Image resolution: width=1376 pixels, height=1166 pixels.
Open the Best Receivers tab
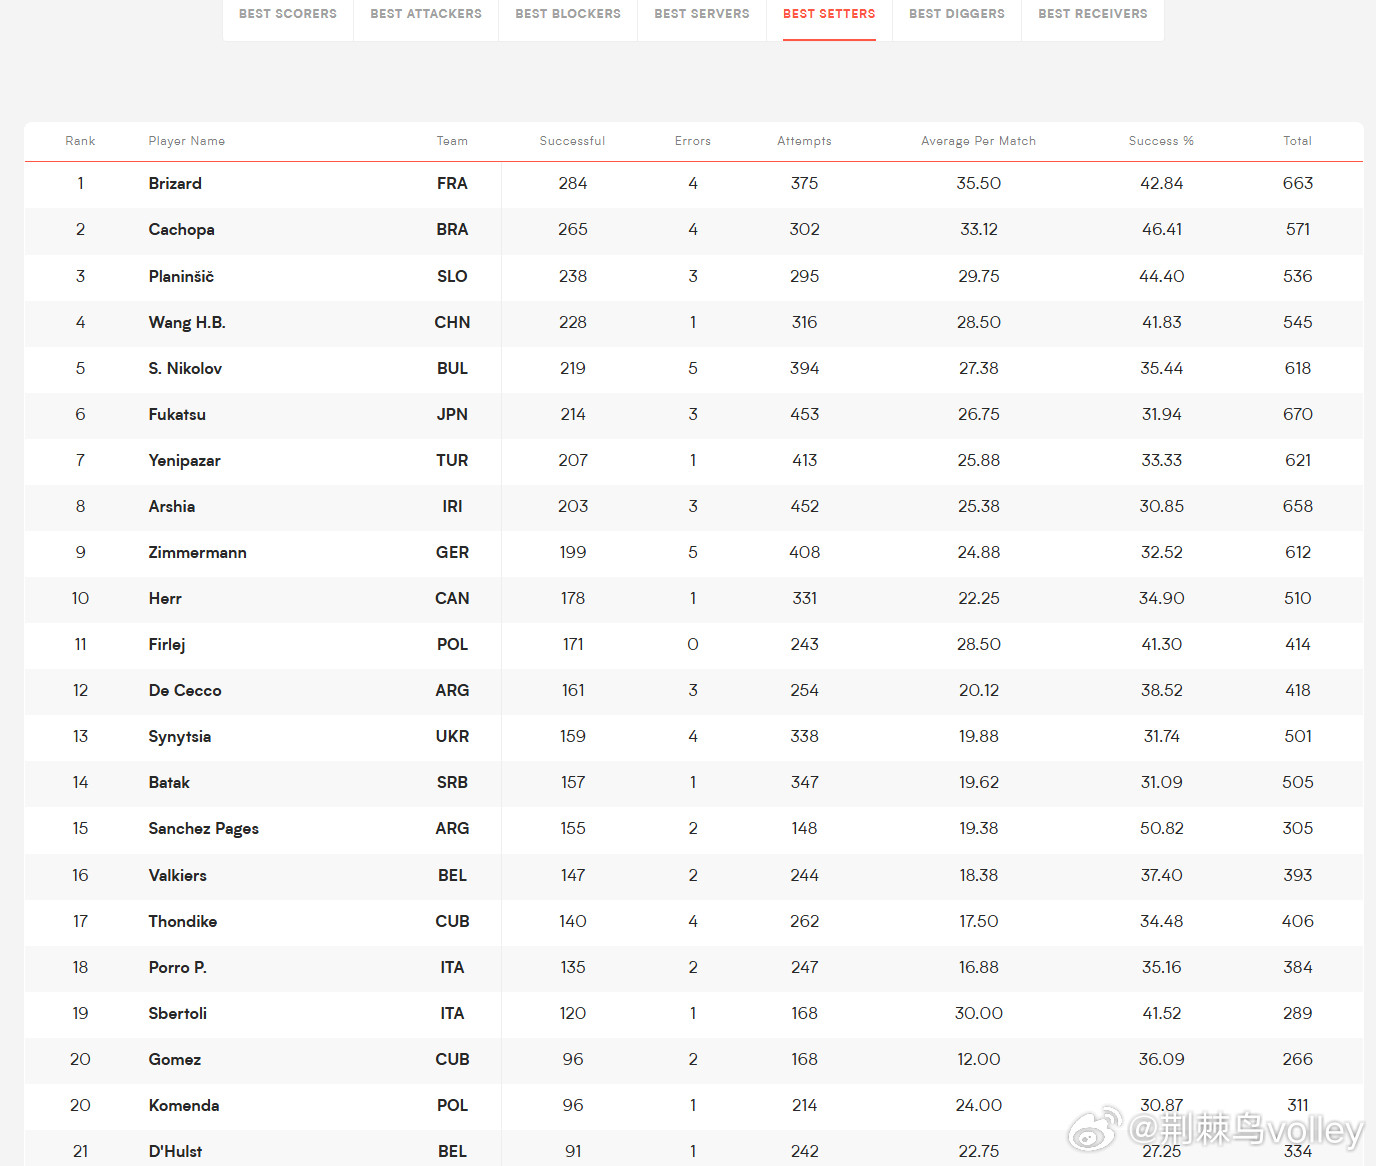tap(1093, 14)
